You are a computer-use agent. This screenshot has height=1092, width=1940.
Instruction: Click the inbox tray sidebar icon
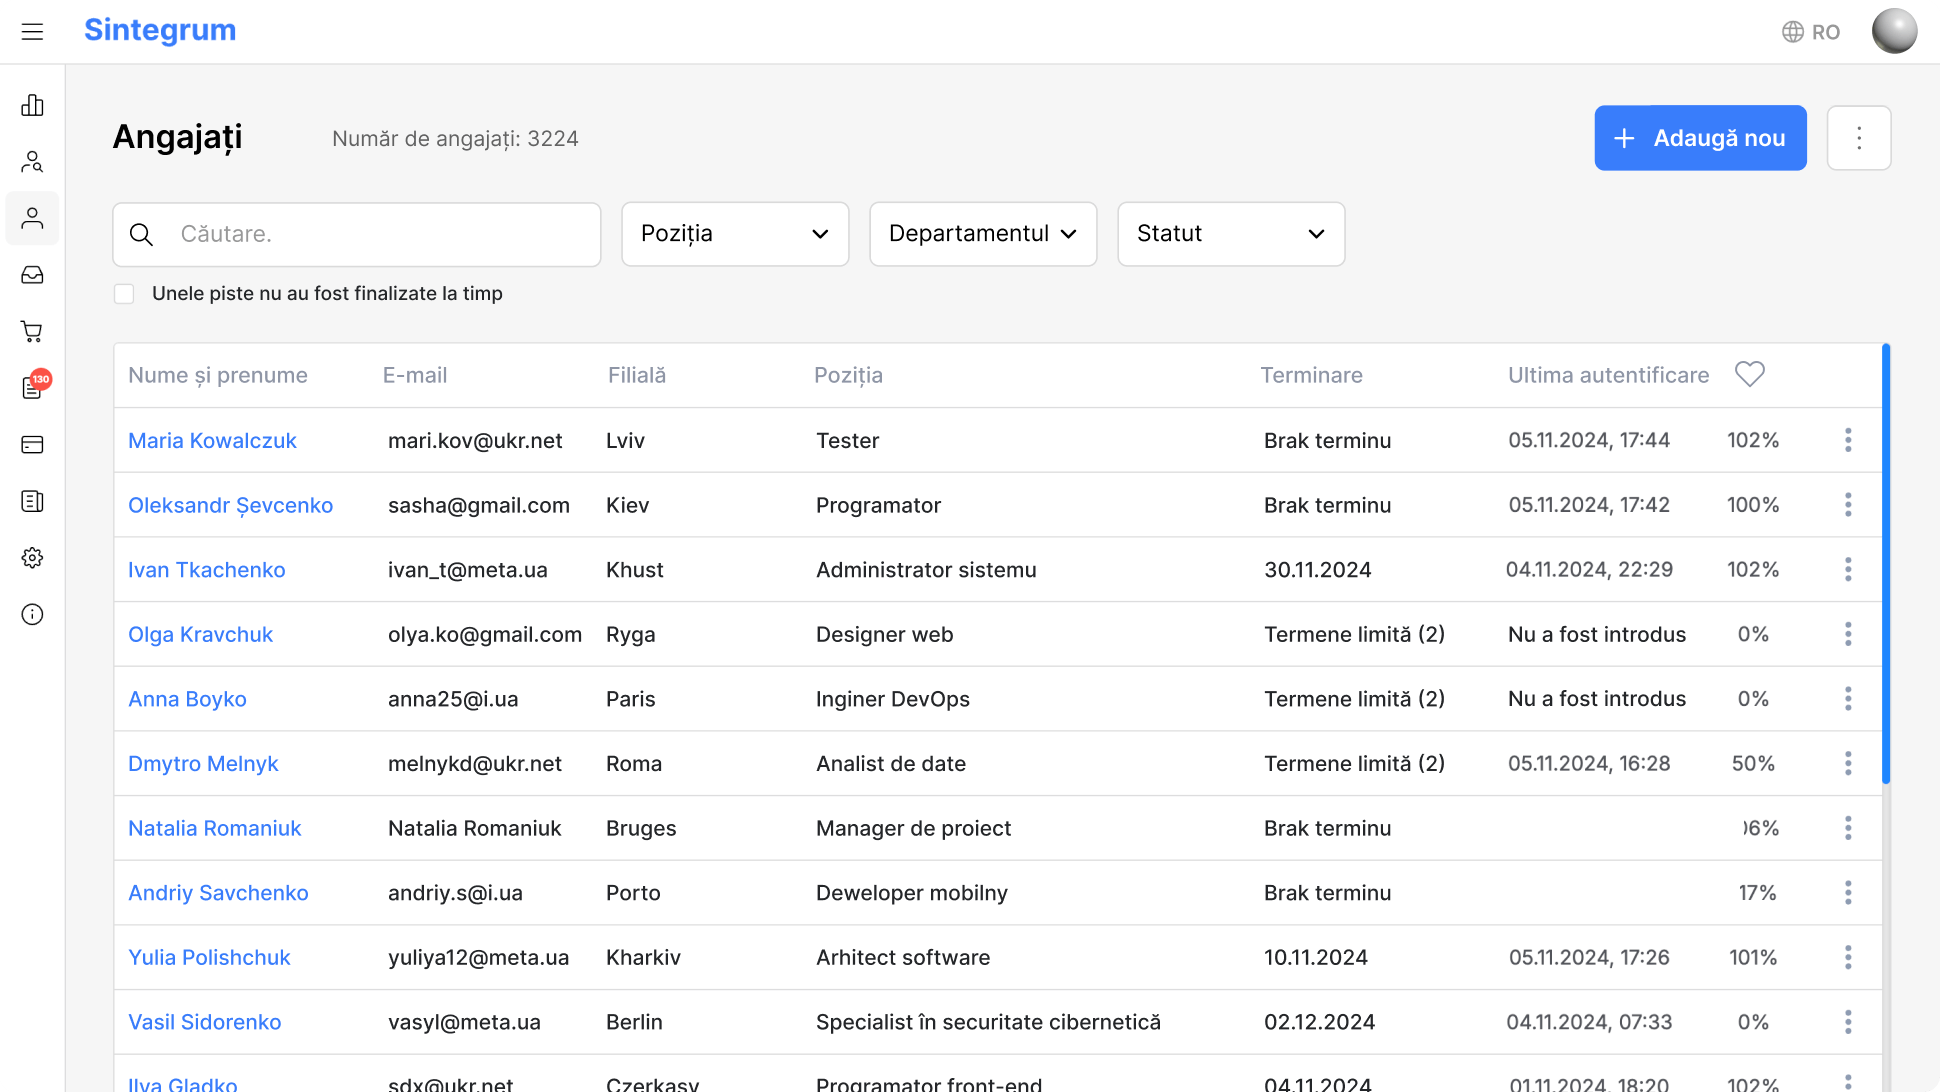(32, 275)
